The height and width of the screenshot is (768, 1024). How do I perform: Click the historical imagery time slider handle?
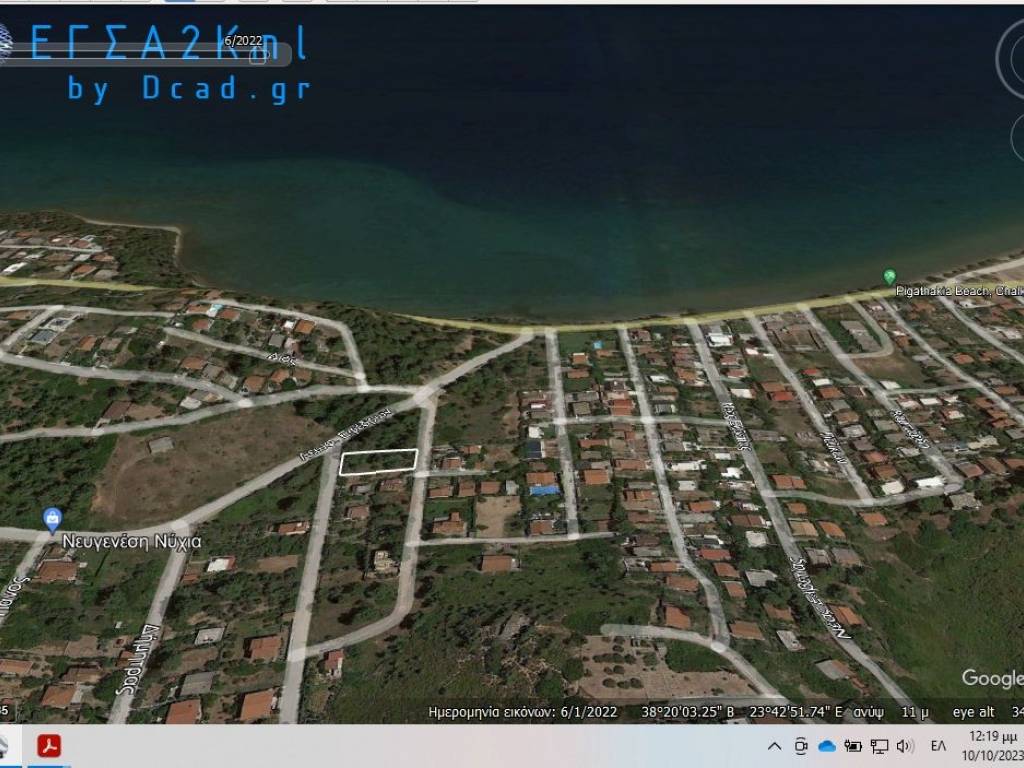click(257, 56)
